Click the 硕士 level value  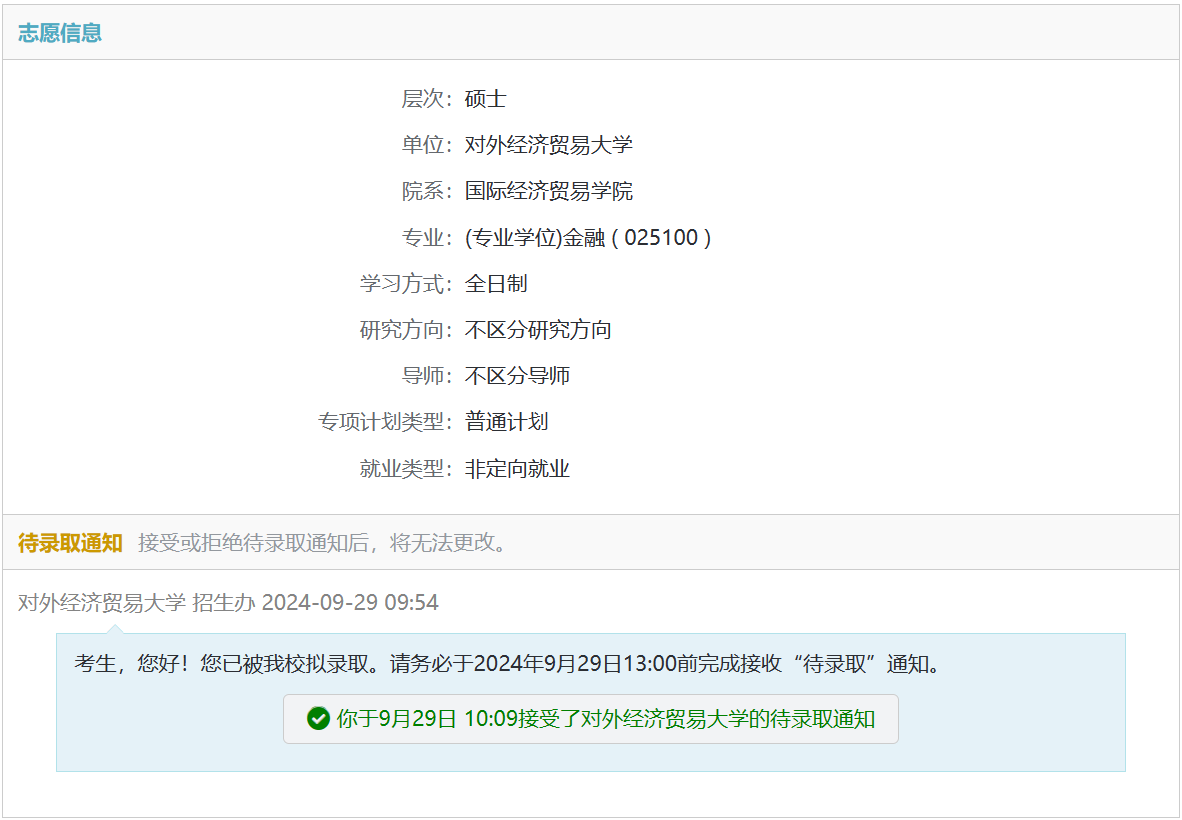pos(485,99)
